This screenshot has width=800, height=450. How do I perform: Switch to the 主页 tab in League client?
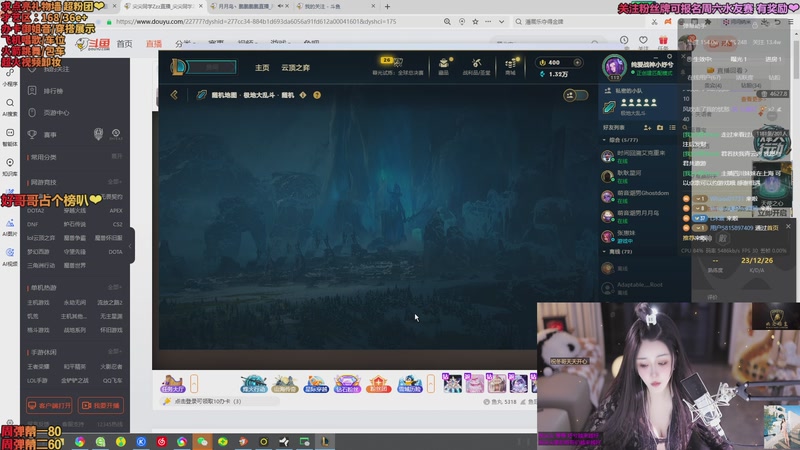(x=262, y=67)
